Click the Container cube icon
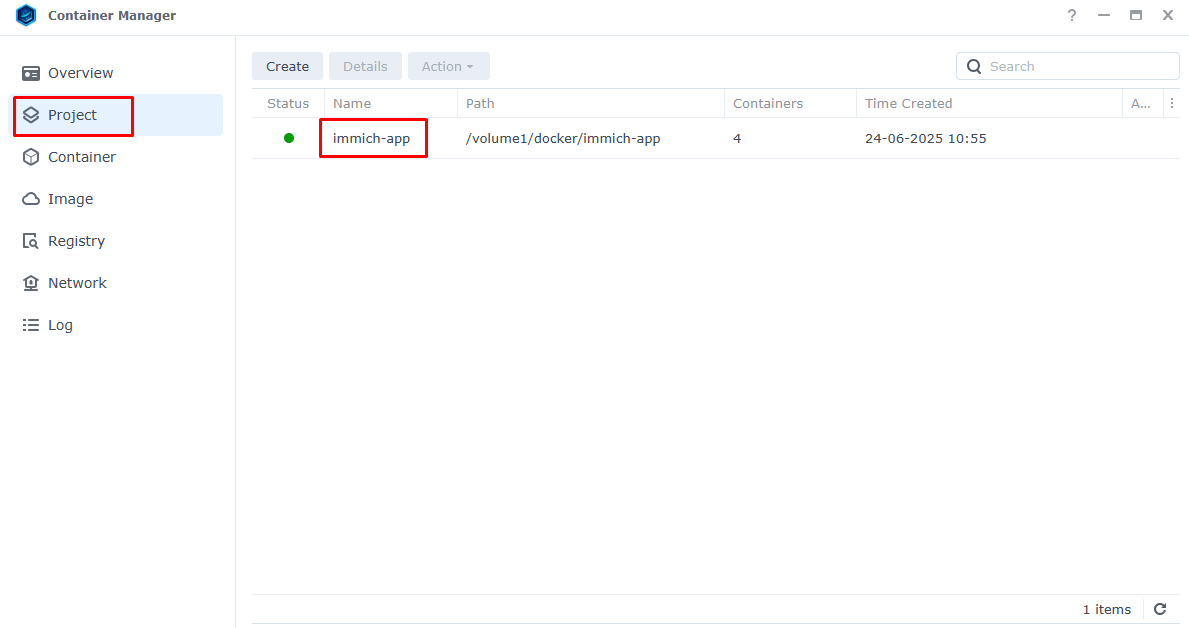Image resolution: width=1189 pixels, height=628 pixels. pos(31,157)
